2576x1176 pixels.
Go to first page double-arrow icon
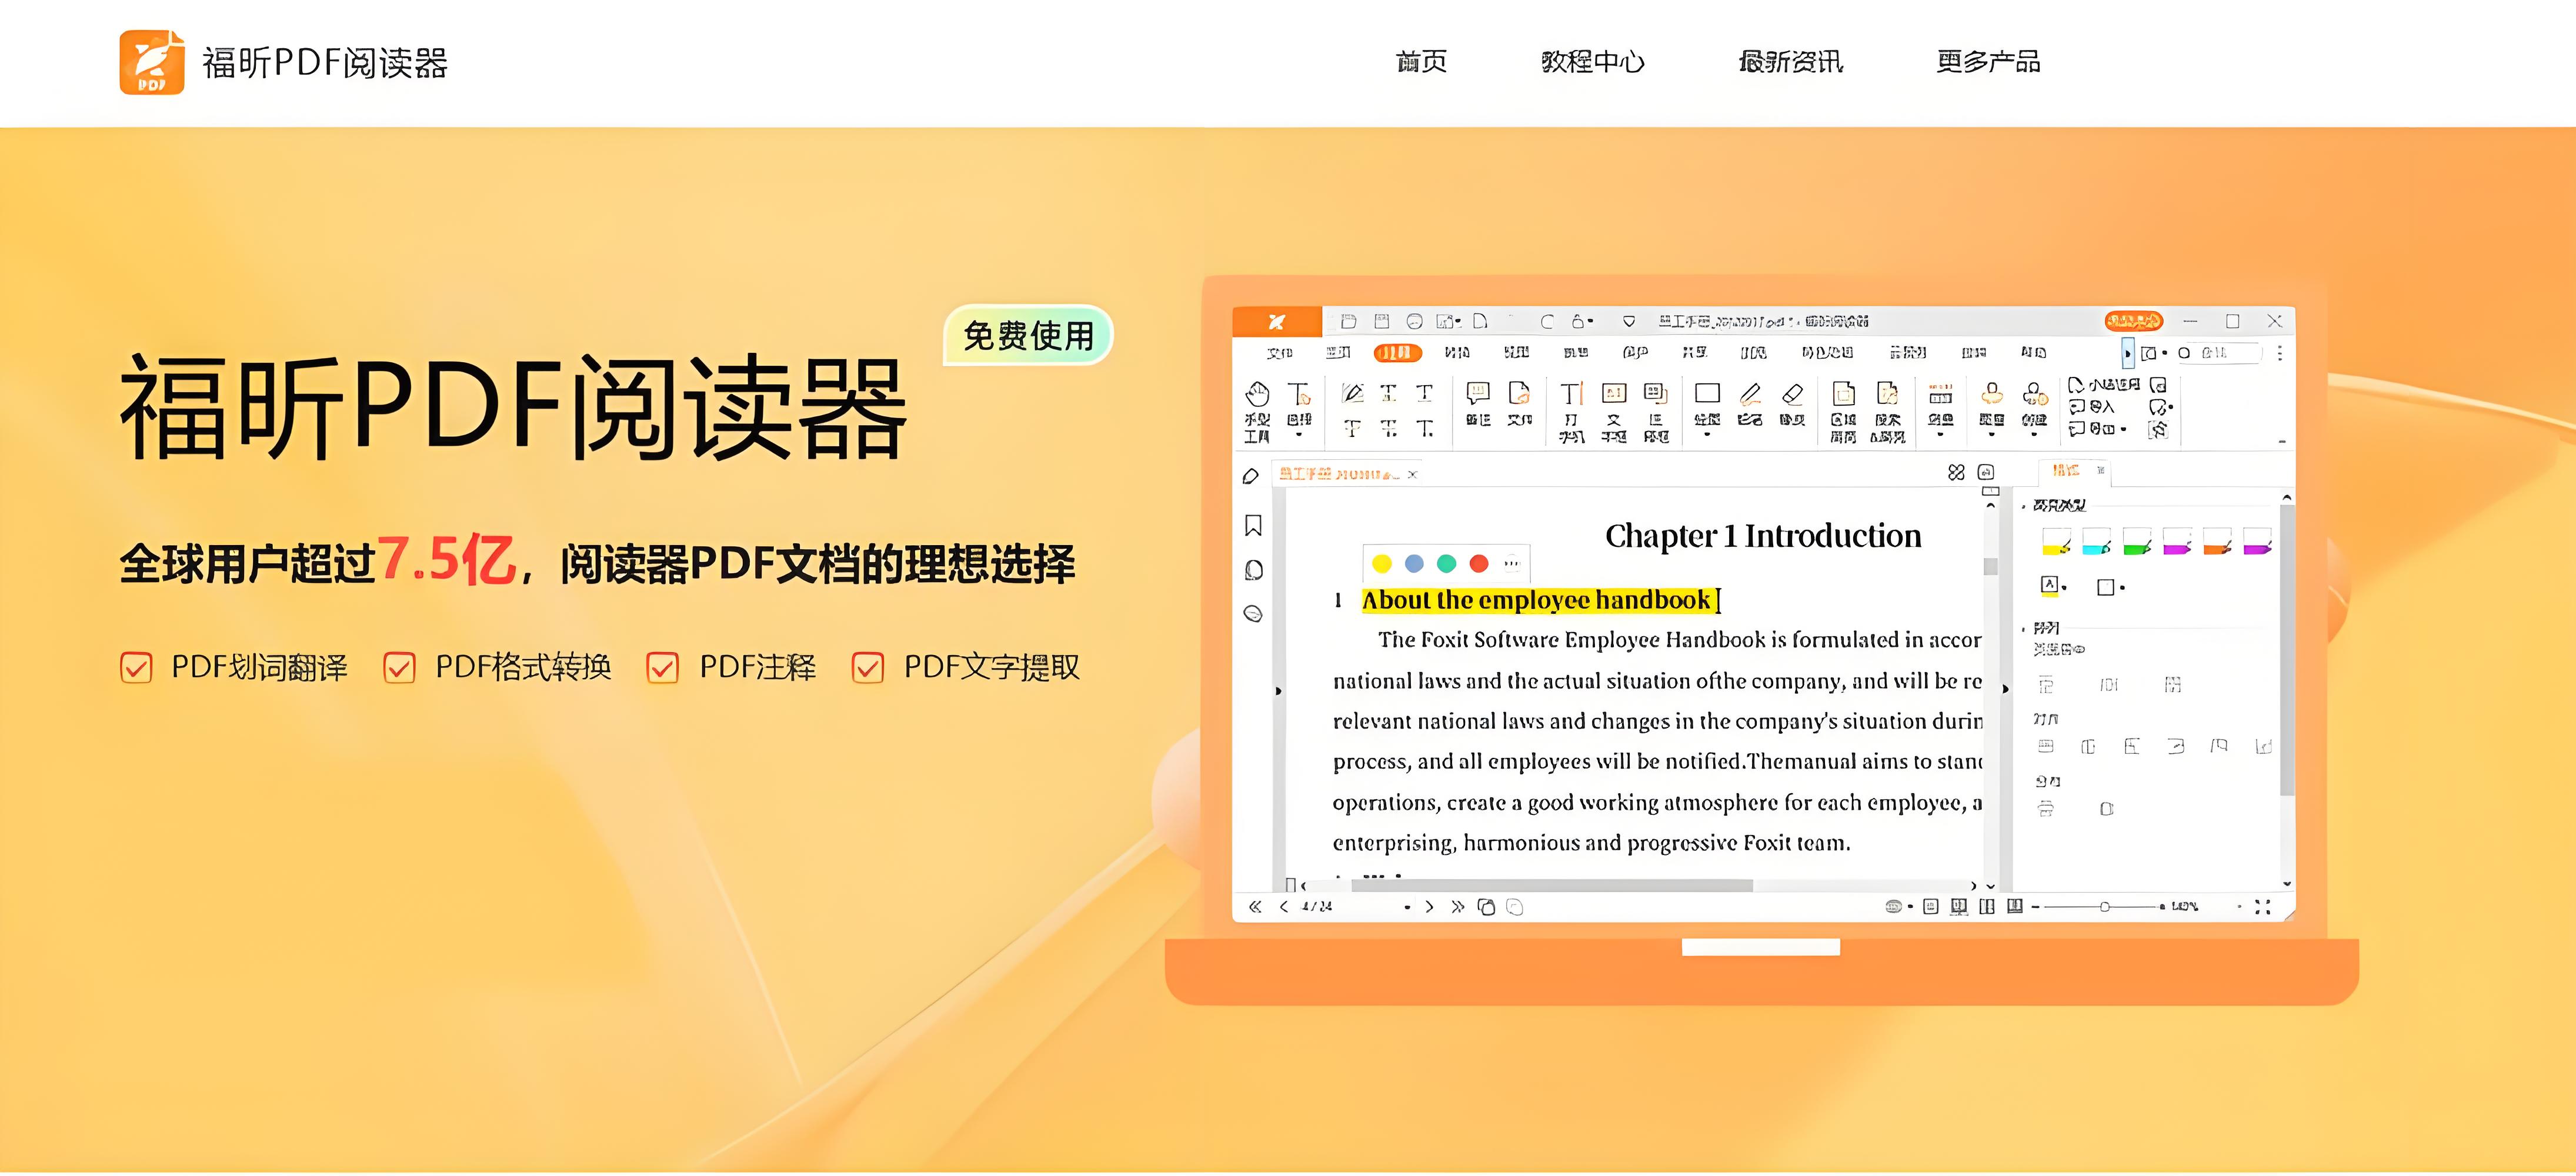[x=1255, y=907]
